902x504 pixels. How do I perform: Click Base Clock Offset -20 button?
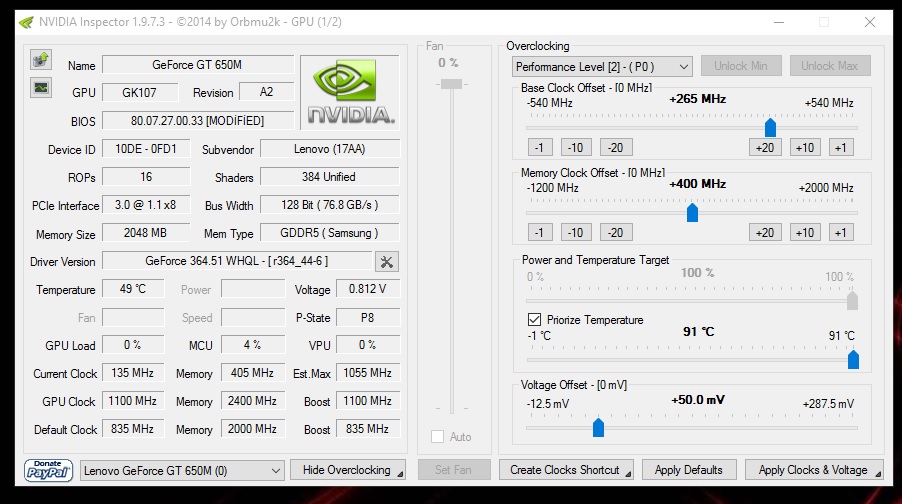tap(616, 148)
